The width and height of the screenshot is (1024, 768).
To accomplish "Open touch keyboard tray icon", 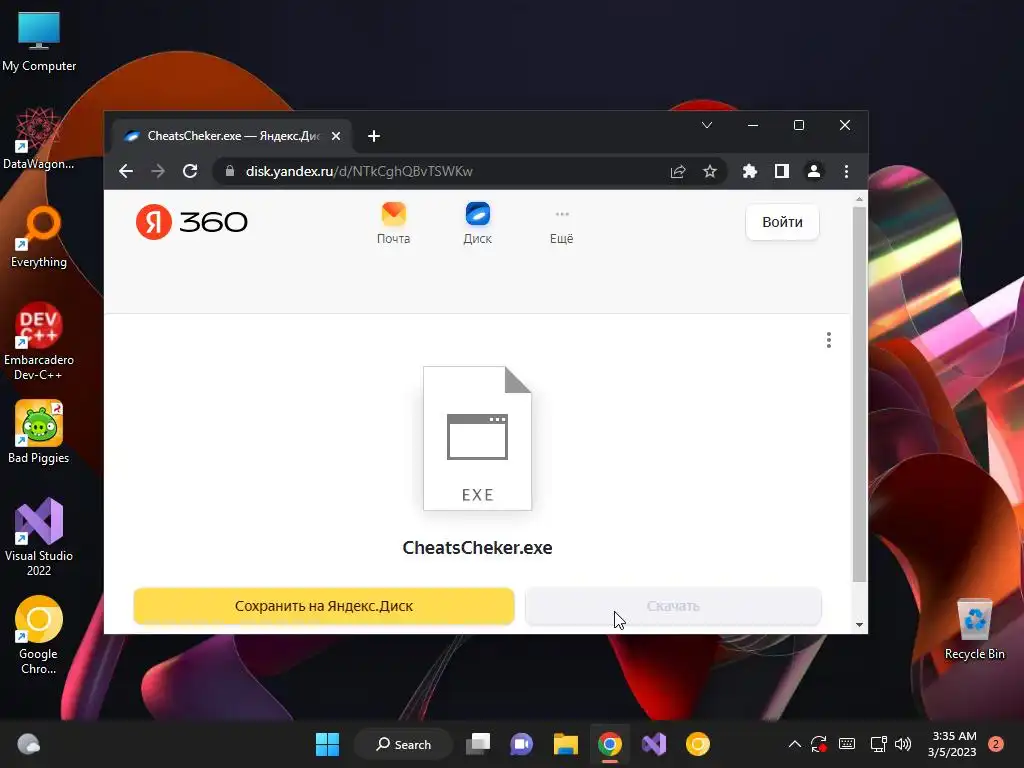I will [x=847, y=744].
